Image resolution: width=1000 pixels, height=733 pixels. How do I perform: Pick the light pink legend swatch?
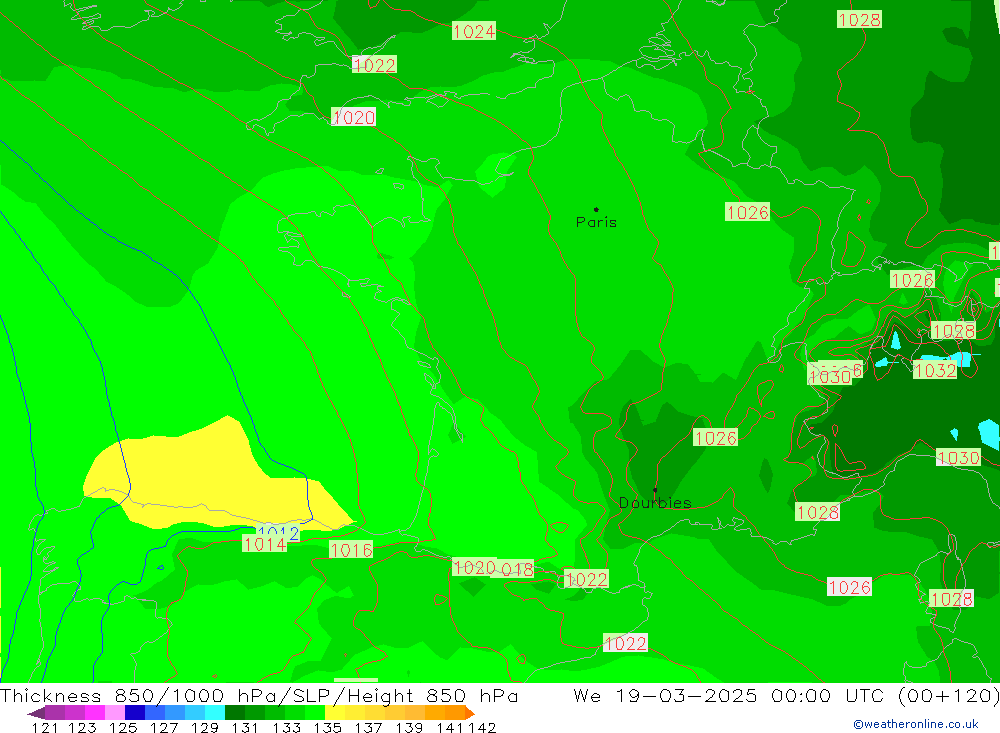pyautogui.click(x=115, y=713)
